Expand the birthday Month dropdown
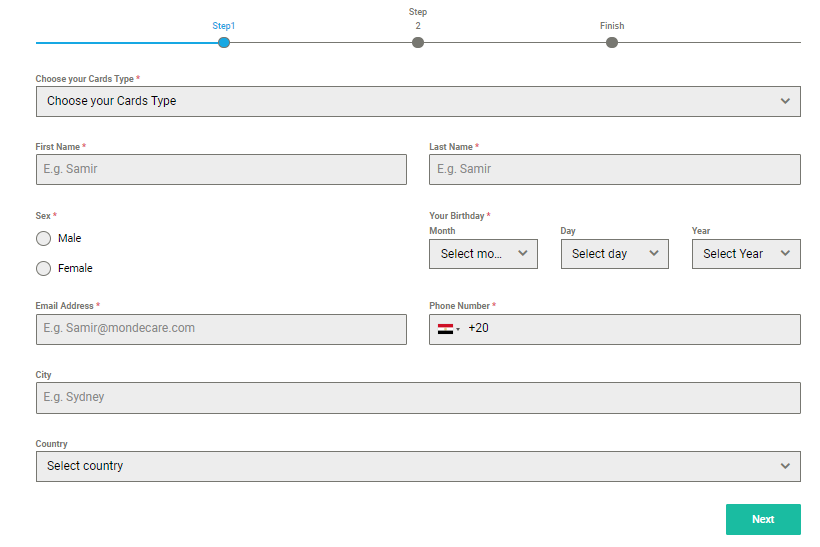Viewport: 820px width, 547px height. [483, 254]
